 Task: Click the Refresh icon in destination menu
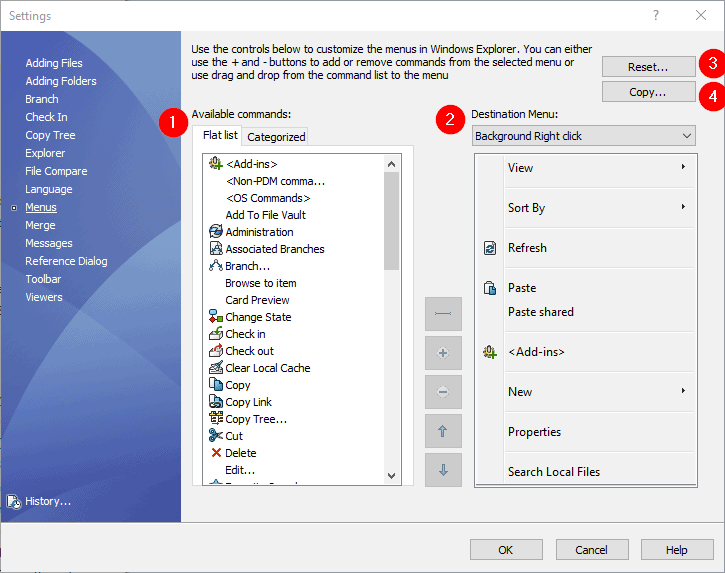(x=490, y=248)
